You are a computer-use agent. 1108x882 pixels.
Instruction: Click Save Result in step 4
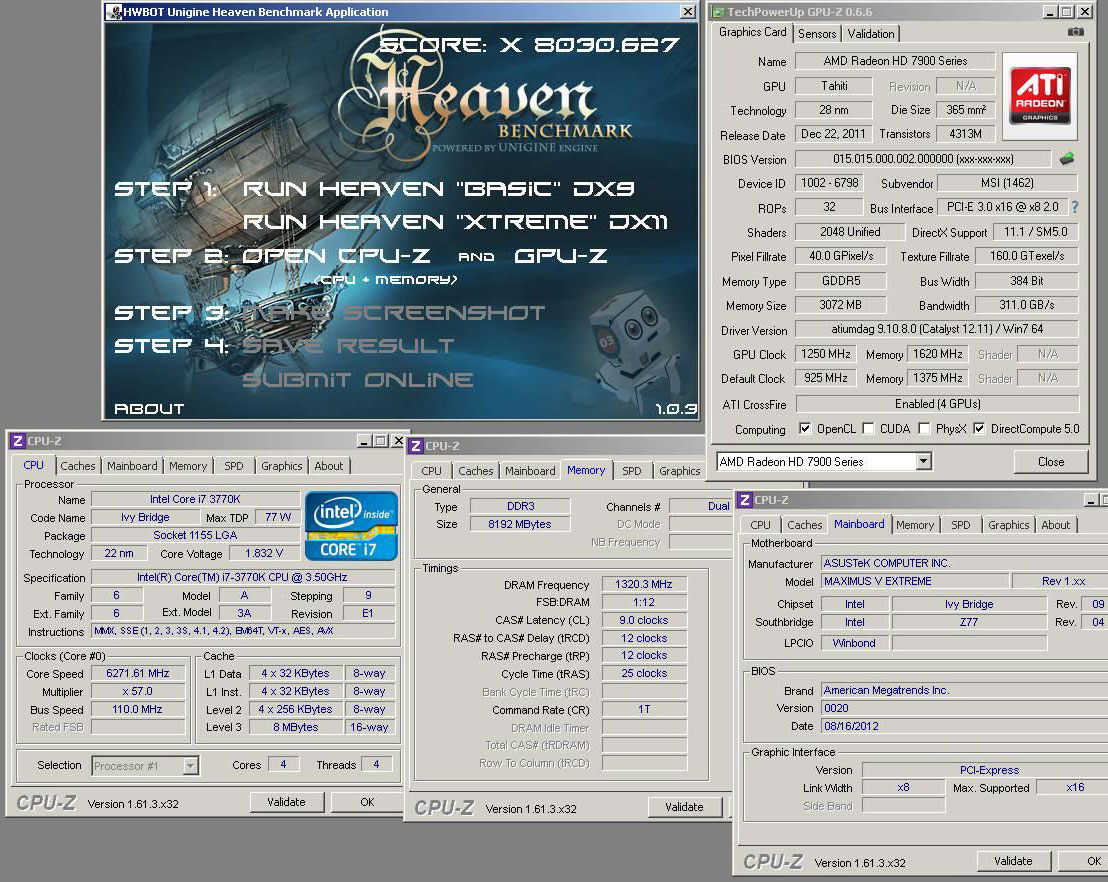pos(348,346)
